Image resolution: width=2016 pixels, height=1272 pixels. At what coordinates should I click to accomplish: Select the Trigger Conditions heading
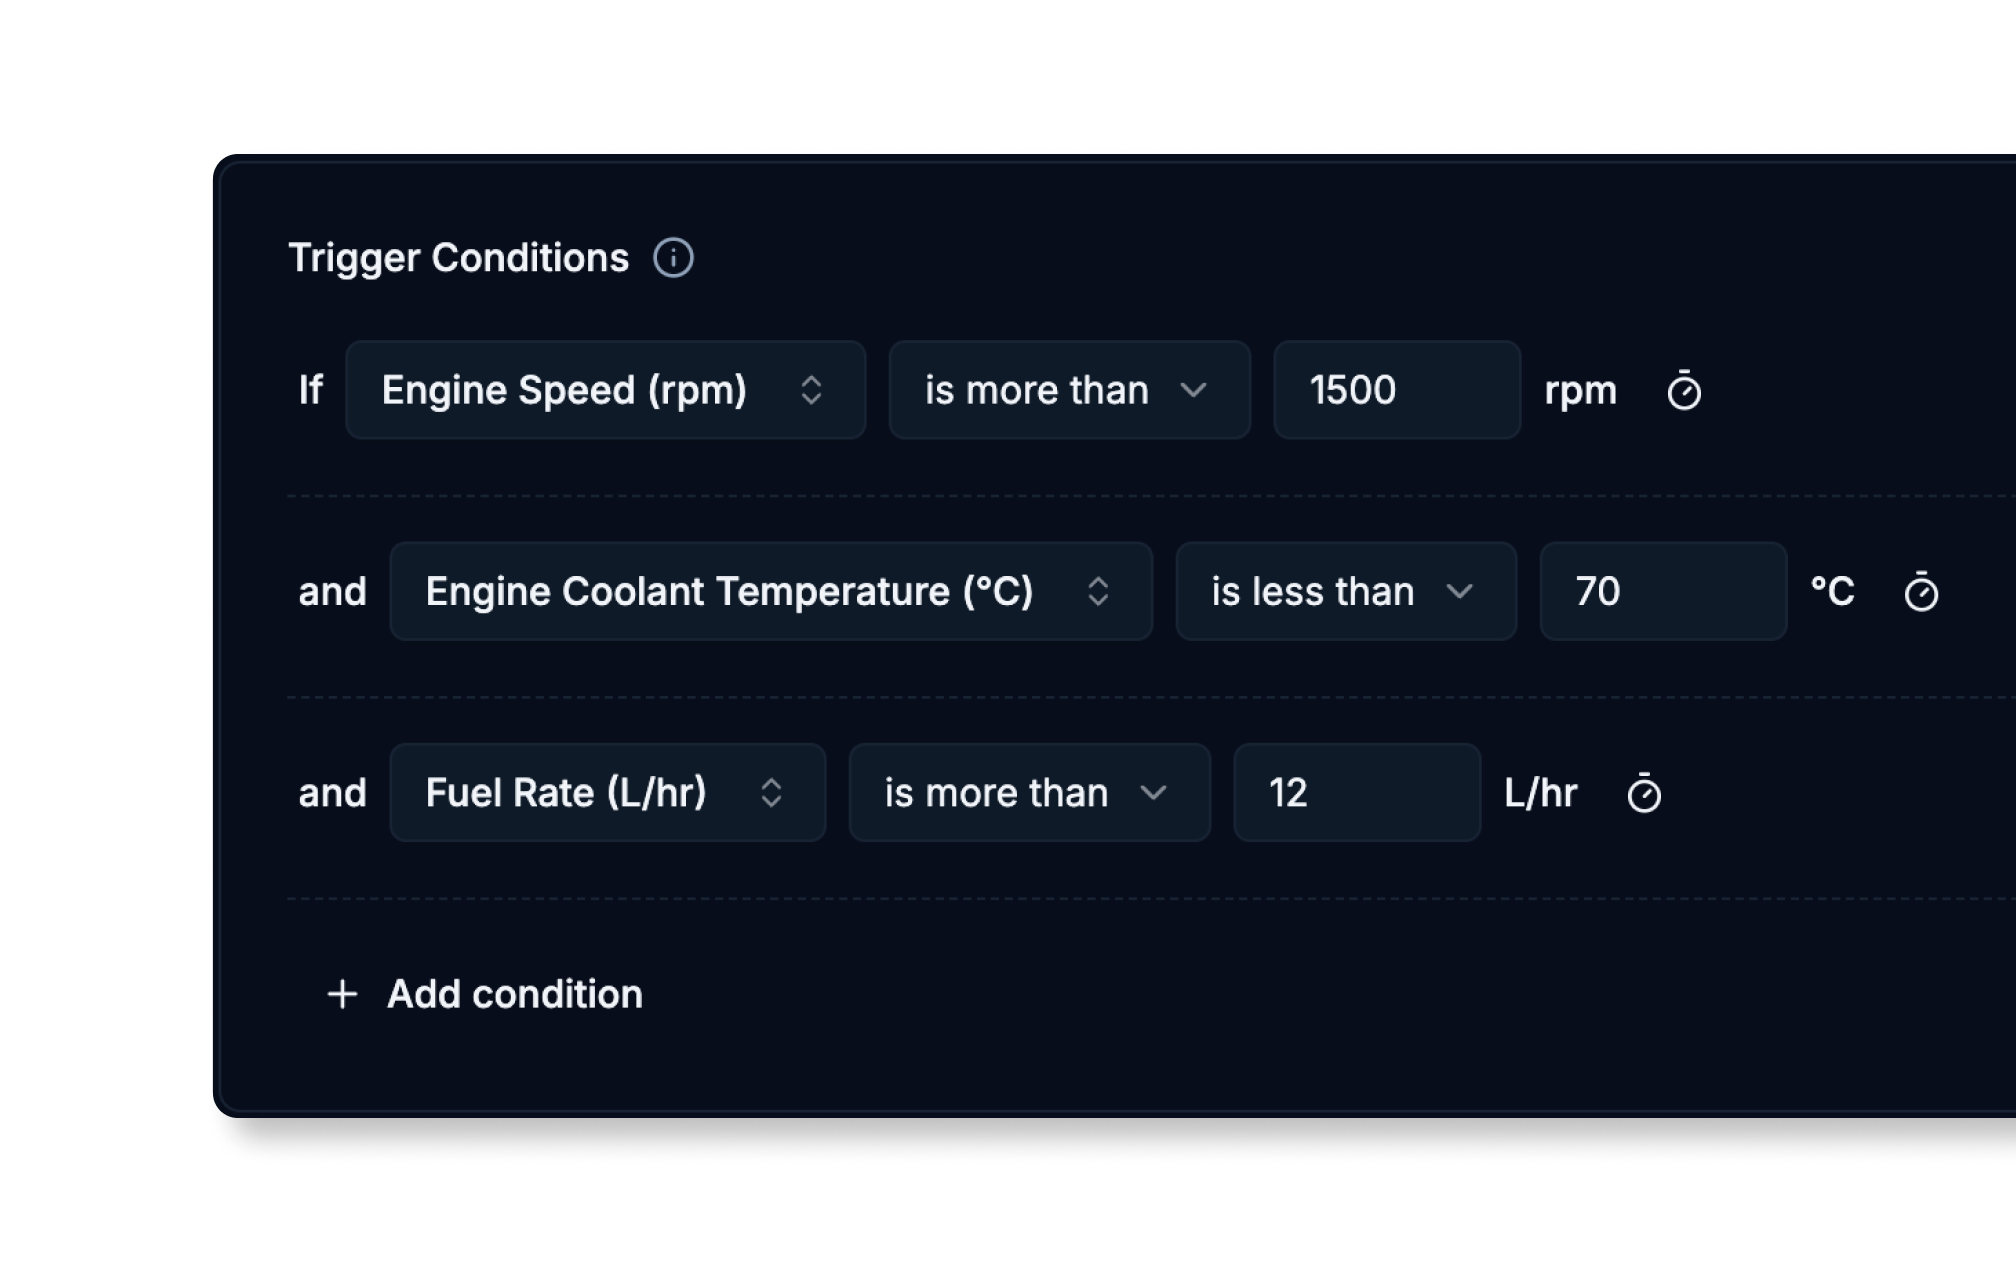click(459, 258)
